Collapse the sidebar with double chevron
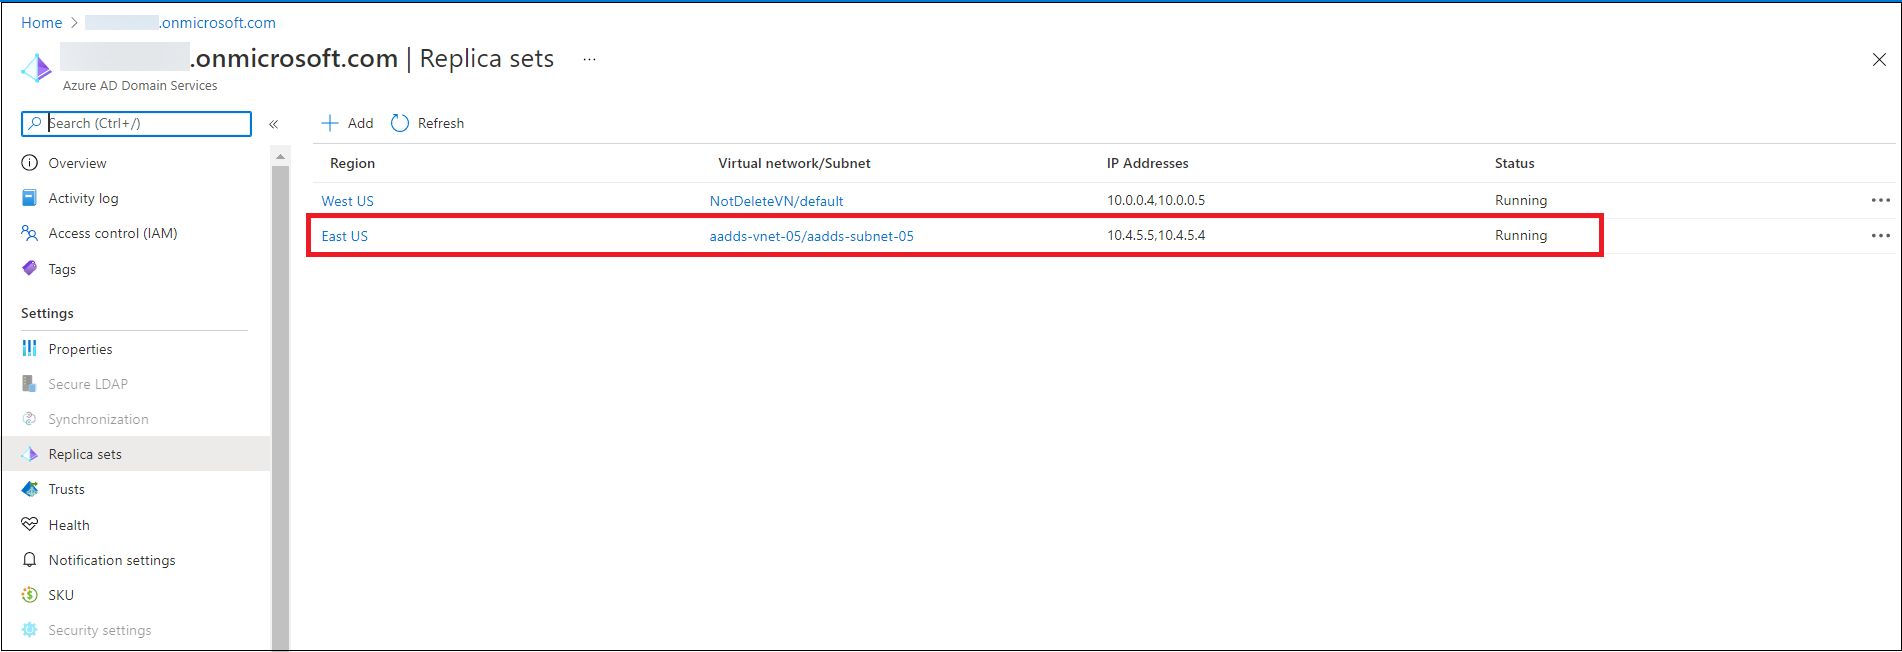 click(x=273, y=124)
